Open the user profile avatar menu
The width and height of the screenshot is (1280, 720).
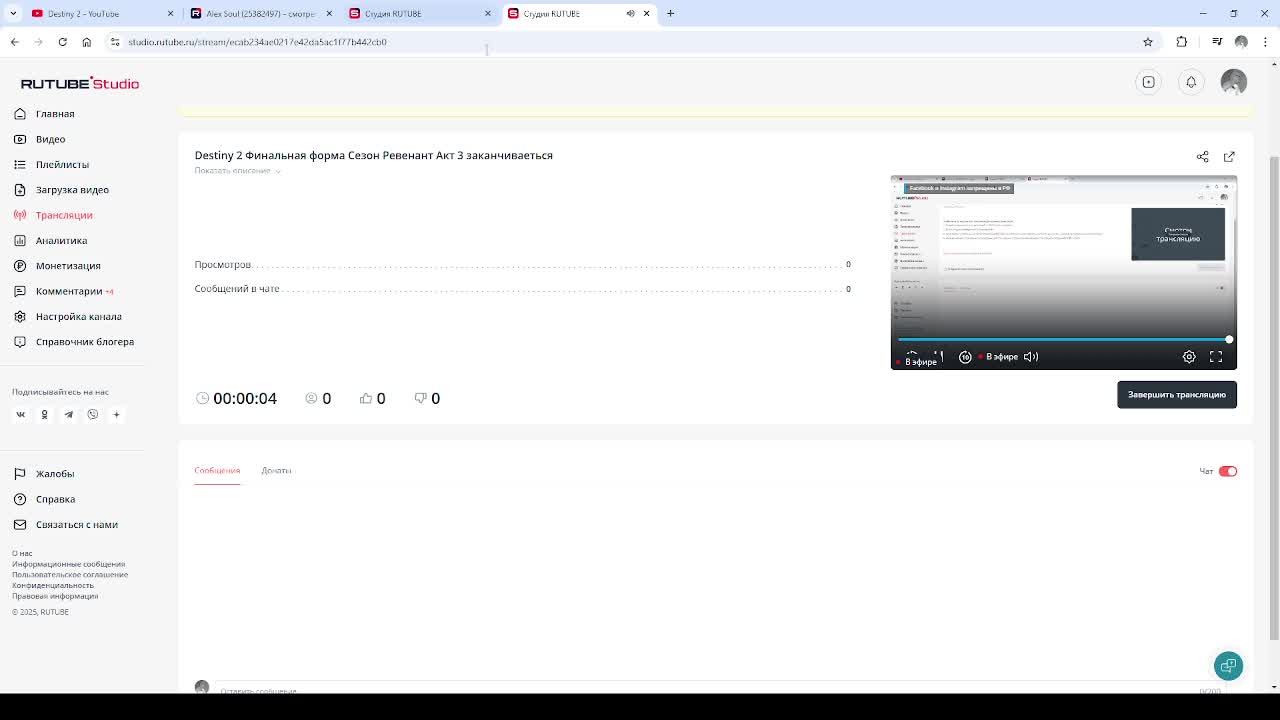click(1234, 82)
